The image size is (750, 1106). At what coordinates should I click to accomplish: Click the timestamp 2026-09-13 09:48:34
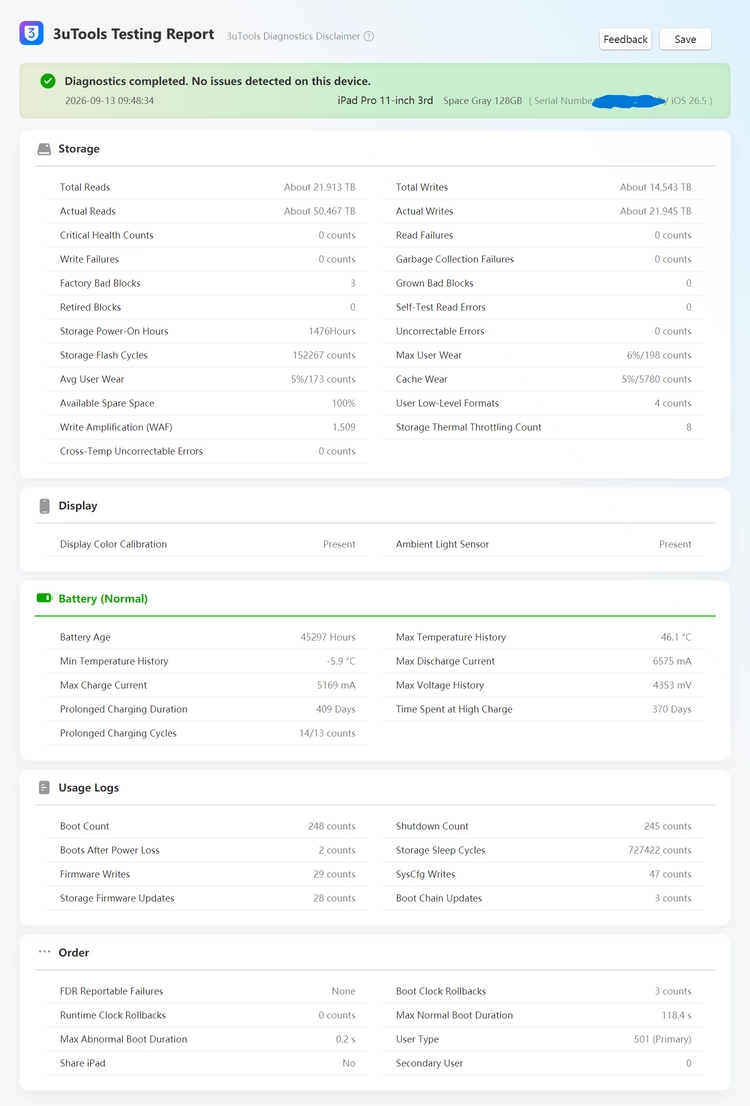pyautogui.click(x=109, y=101)
